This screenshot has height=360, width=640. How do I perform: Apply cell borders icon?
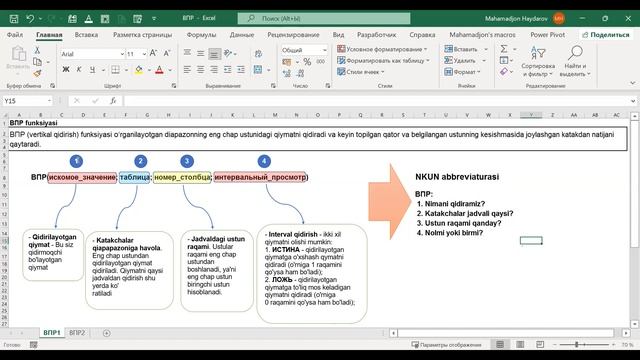pos(116,70)
